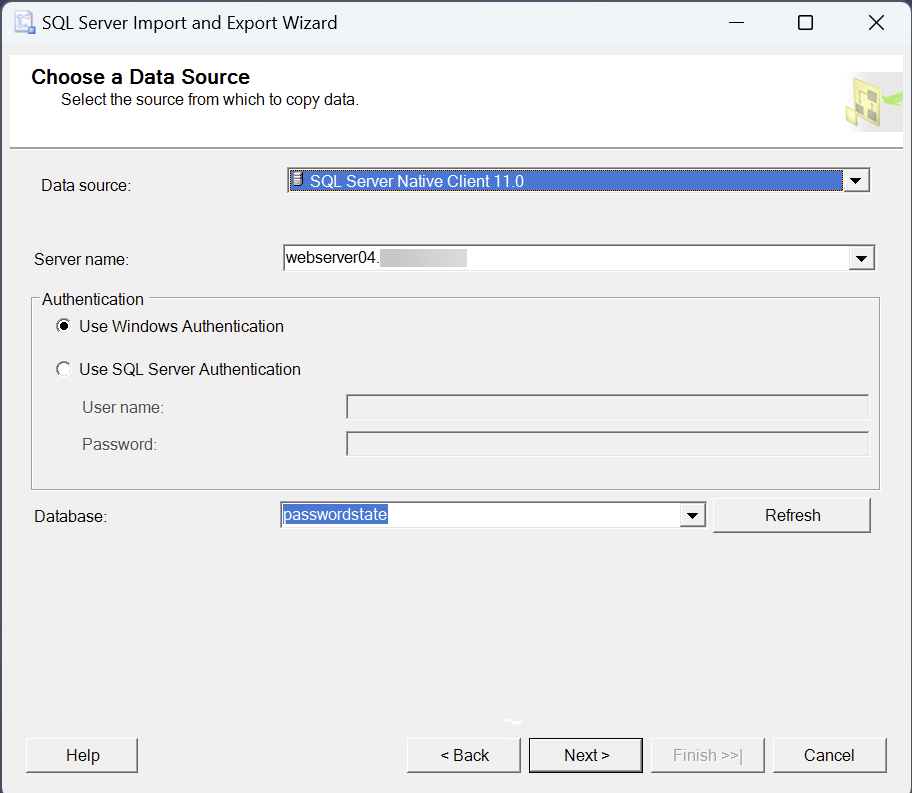Image resolution: width=912 pixels, height=793 pixels.
Task: Click the Authentication group label
Action: (92, 299)
